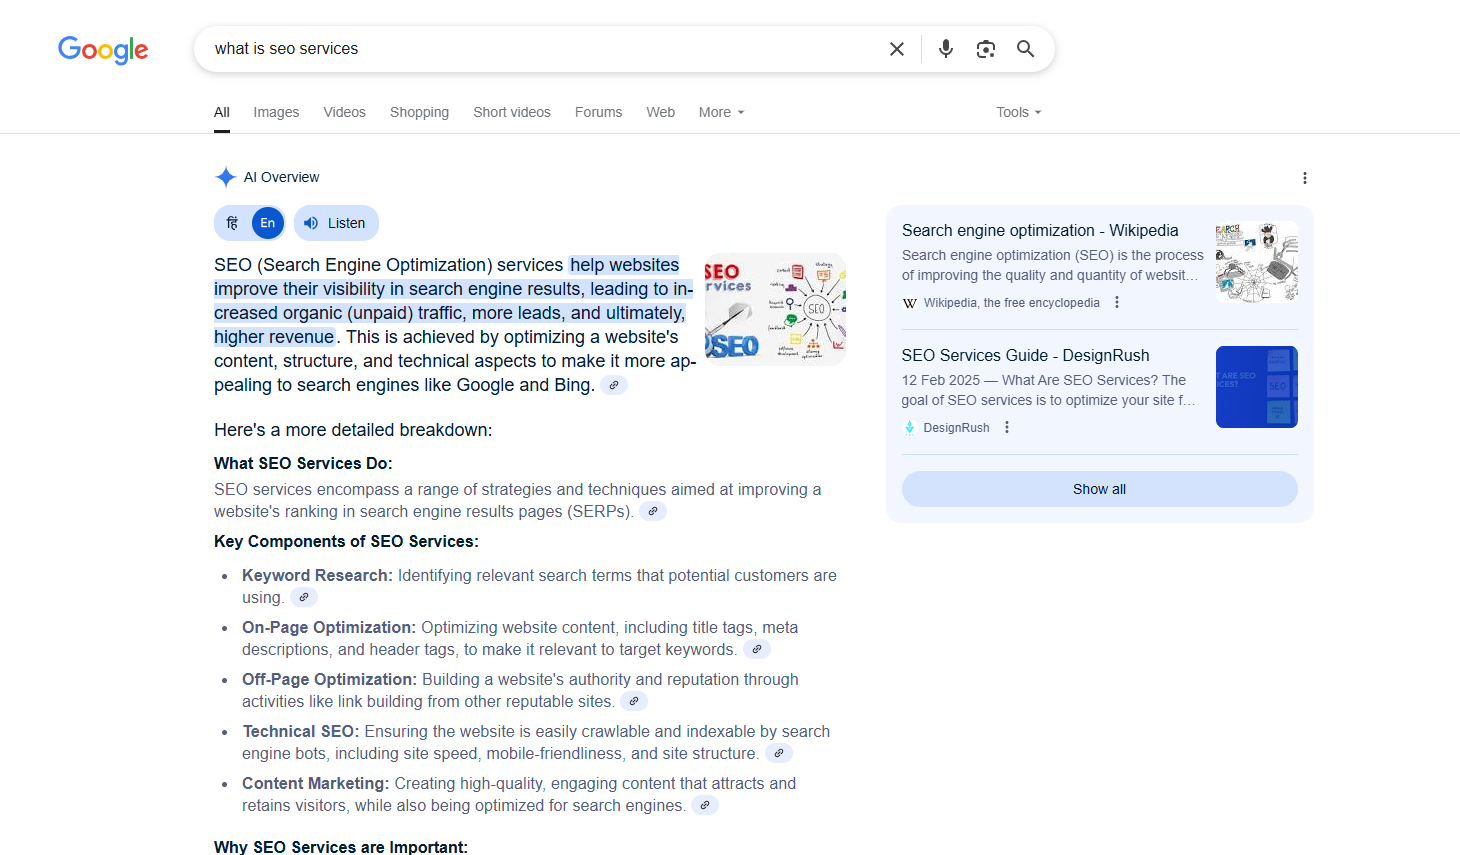Click the 'Off-Page Optimization:' bold text
The image size is (1460, 855).
pyautogui.click(x=330, y=679)
